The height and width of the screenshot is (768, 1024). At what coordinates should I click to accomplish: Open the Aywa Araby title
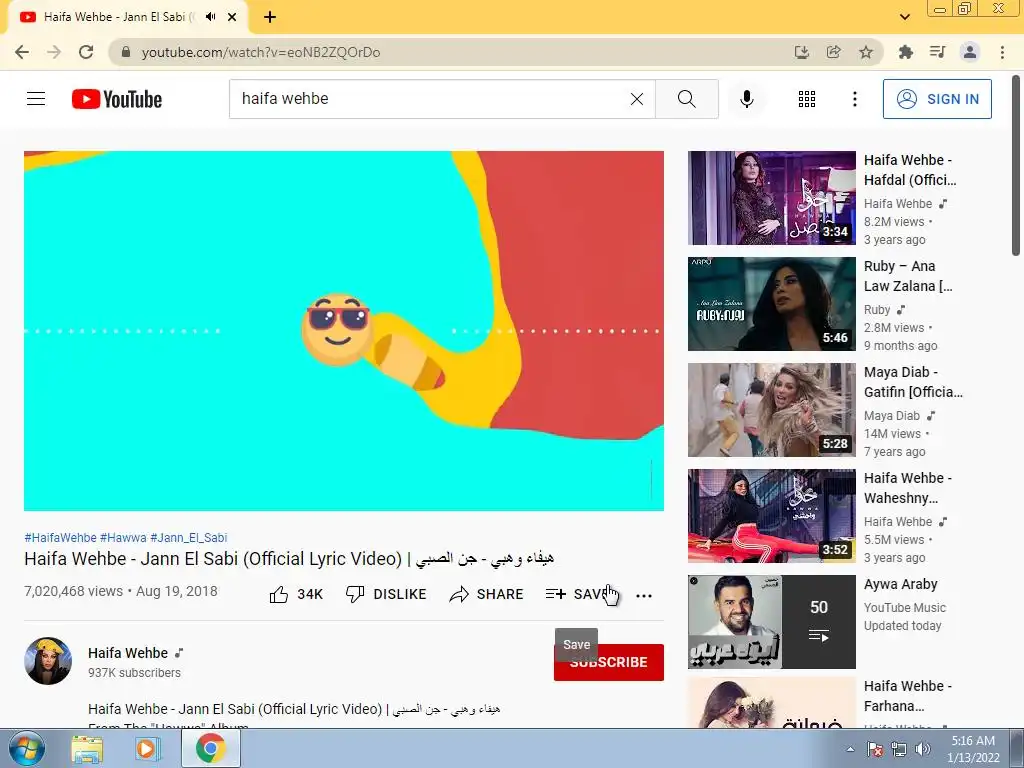pos(901,584)
